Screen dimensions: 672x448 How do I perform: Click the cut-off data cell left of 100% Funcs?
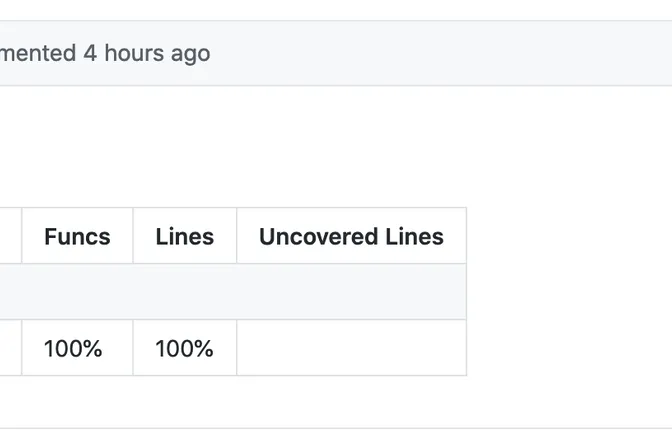(10, 348)
